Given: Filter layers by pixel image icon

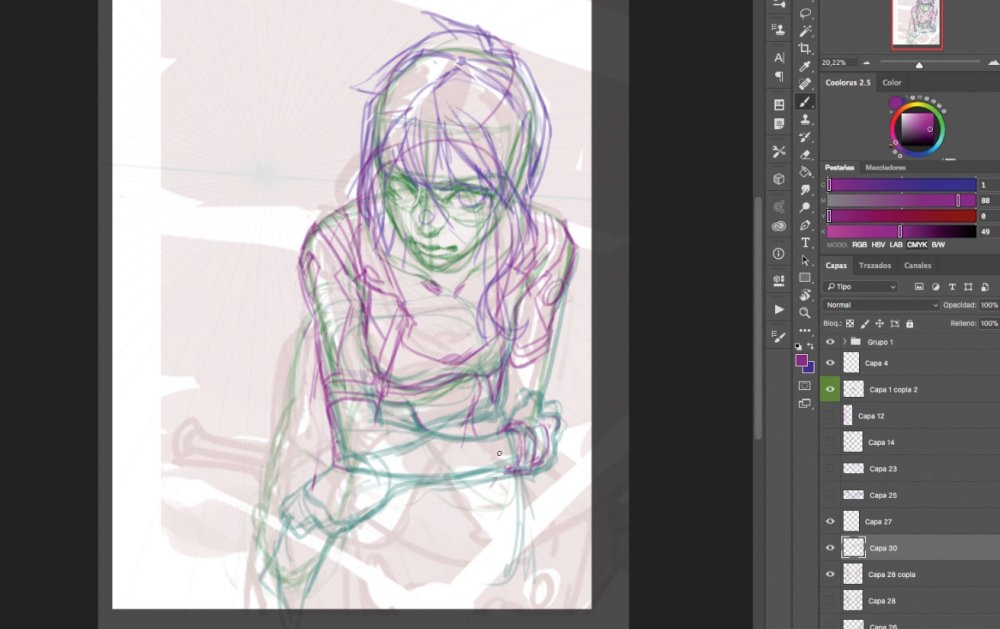Looking at the screenshot, I should click(x=919, y=287).
